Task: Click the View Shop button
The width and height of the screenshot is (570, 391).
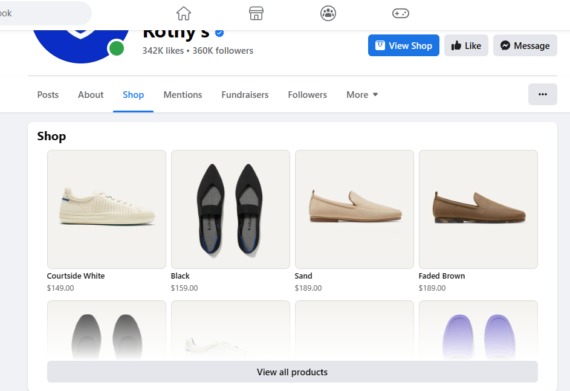Action: [x=403, y=45]
